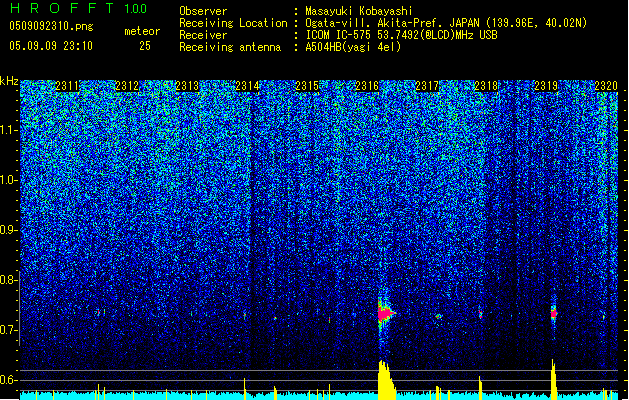Click the 1.0 kHz axis label

8,181
